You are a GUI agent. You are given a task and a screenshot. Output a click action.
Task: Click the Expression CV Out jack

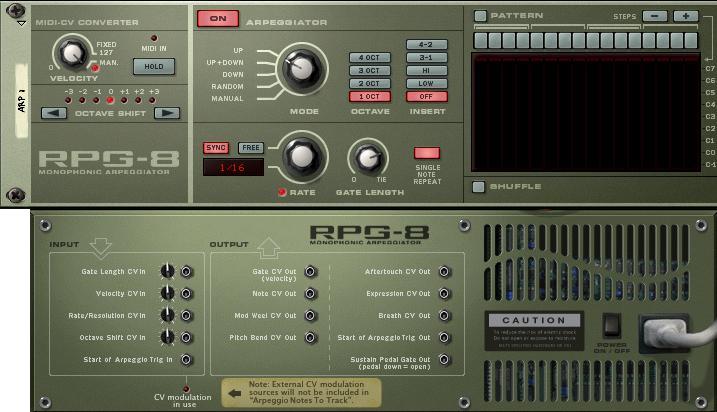coord(444,294)
